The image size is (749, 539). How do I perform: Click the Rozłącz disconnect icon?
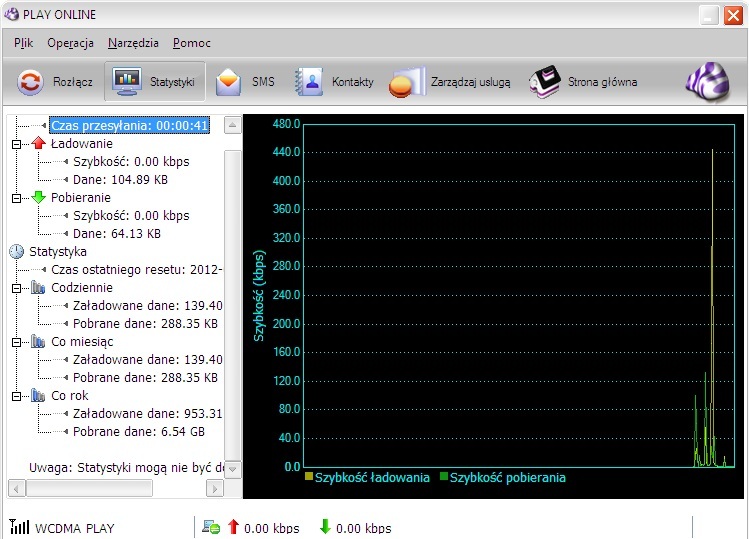(31, 82)
